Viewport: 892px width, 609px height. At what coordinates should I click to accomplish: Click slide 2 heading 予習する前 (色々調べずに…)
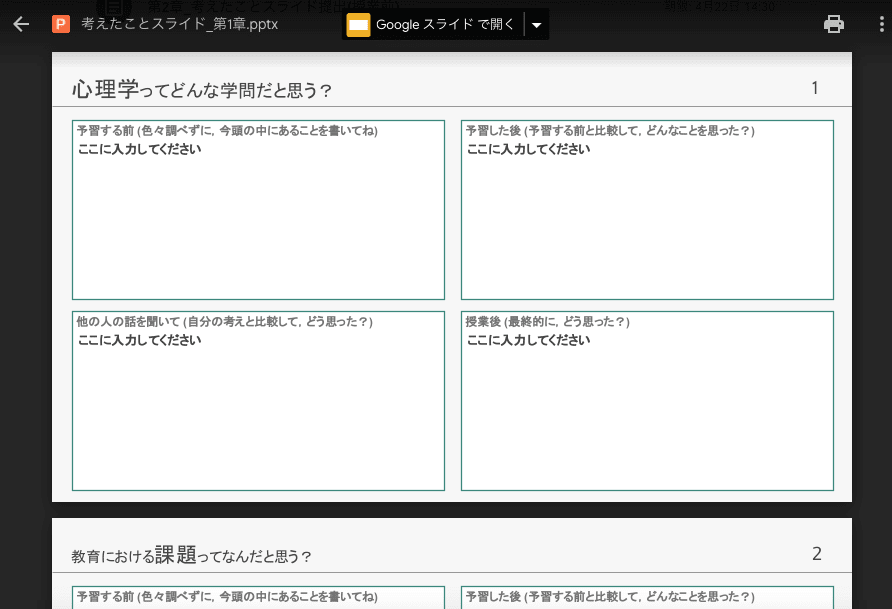click(227, 597)
